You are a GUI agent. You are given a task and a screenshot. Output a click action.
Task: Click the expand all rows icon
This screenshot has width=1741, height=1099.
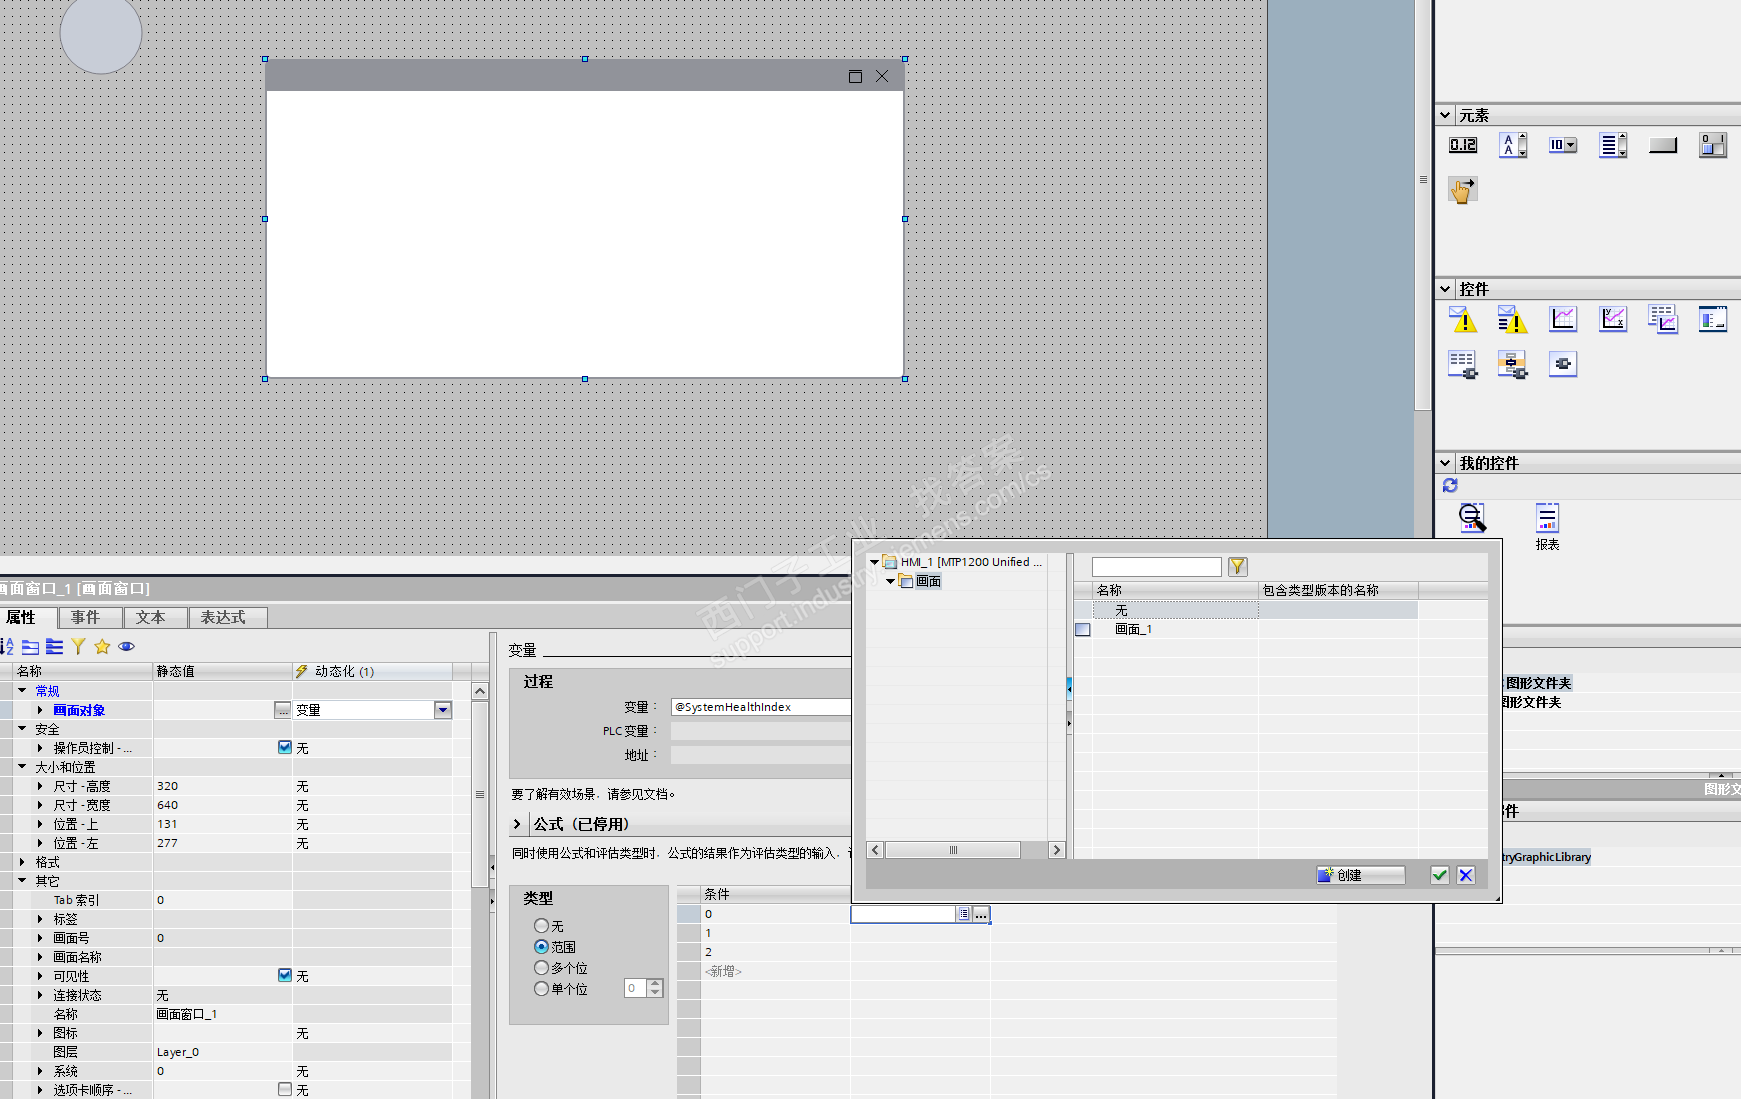point(55,647)
